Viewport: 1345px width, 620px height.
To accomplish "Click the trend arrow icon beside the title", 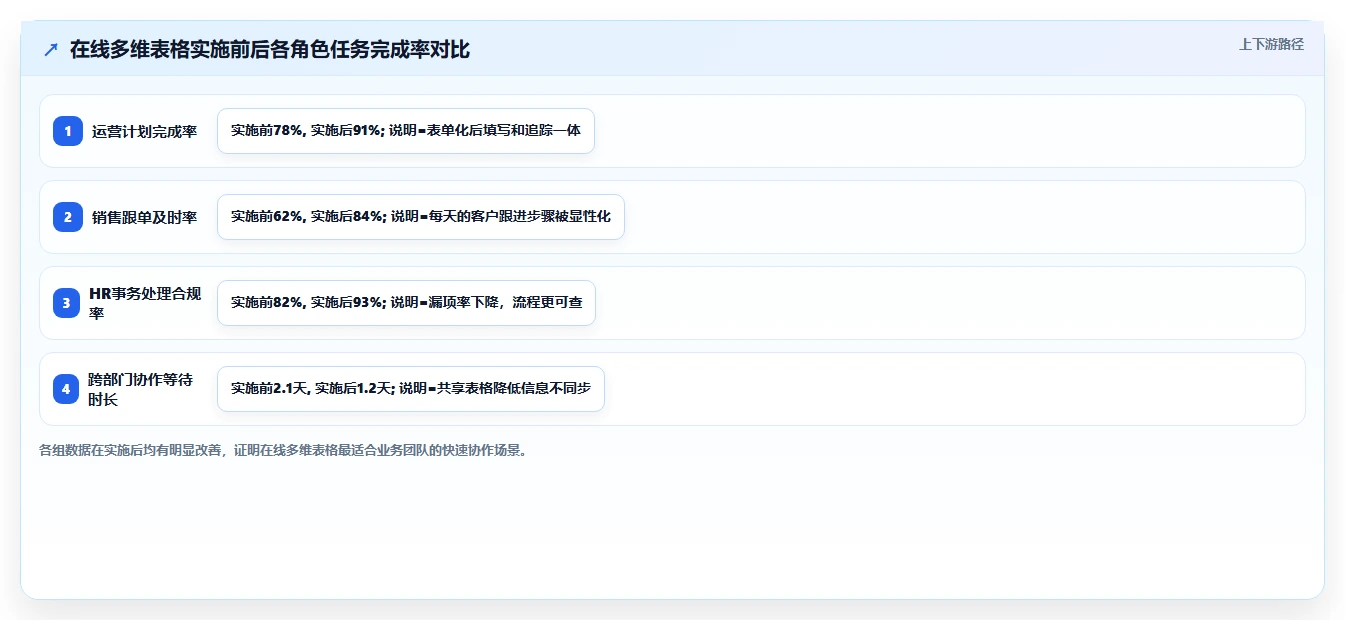I will (50, 50).
